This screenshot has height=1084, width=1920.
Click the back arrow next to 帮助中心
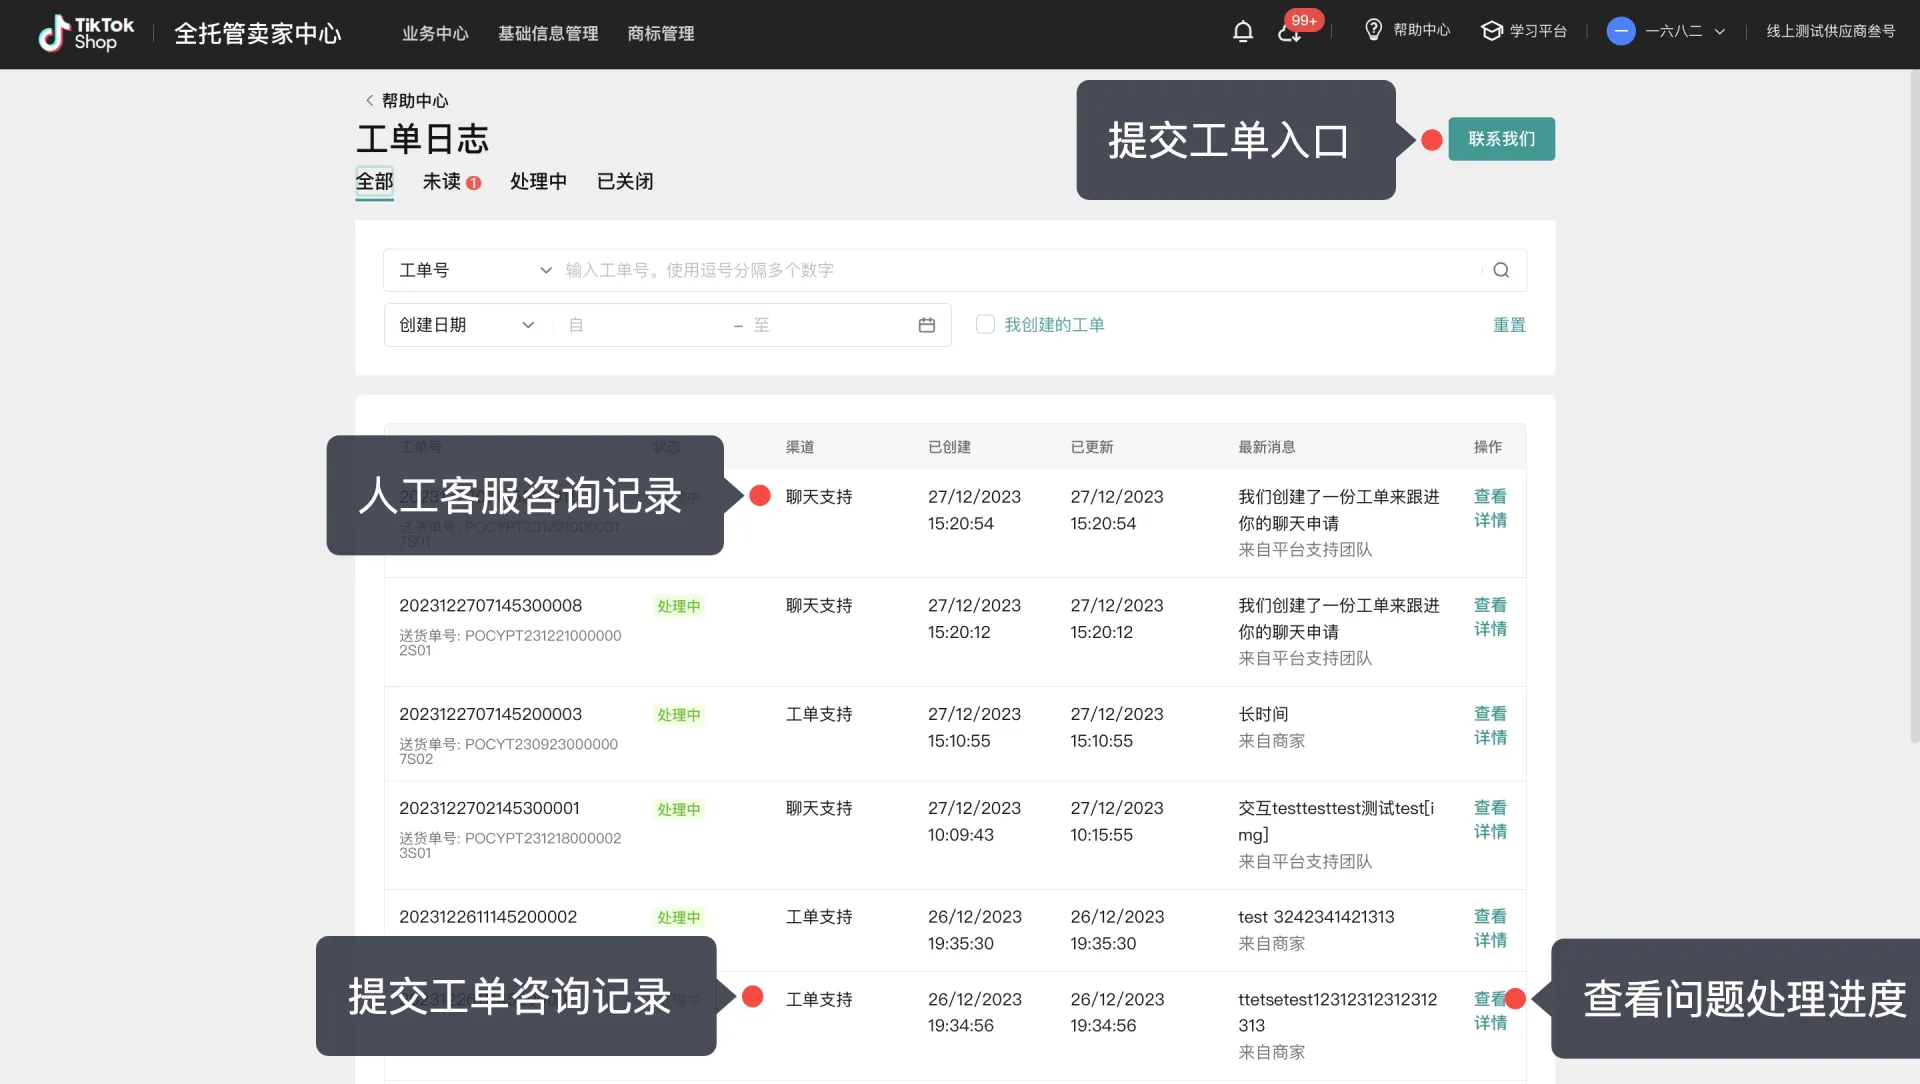pos(369,101)
